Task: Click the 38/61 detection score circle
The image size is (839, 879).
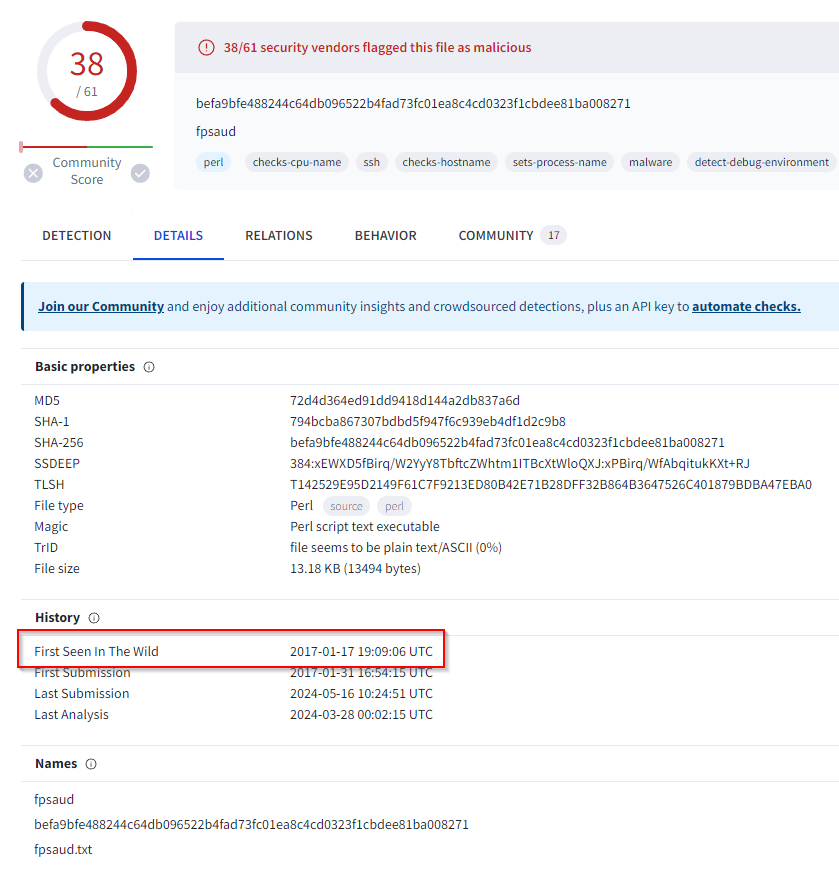Action: pyautogui.click(x=87, y=72)
